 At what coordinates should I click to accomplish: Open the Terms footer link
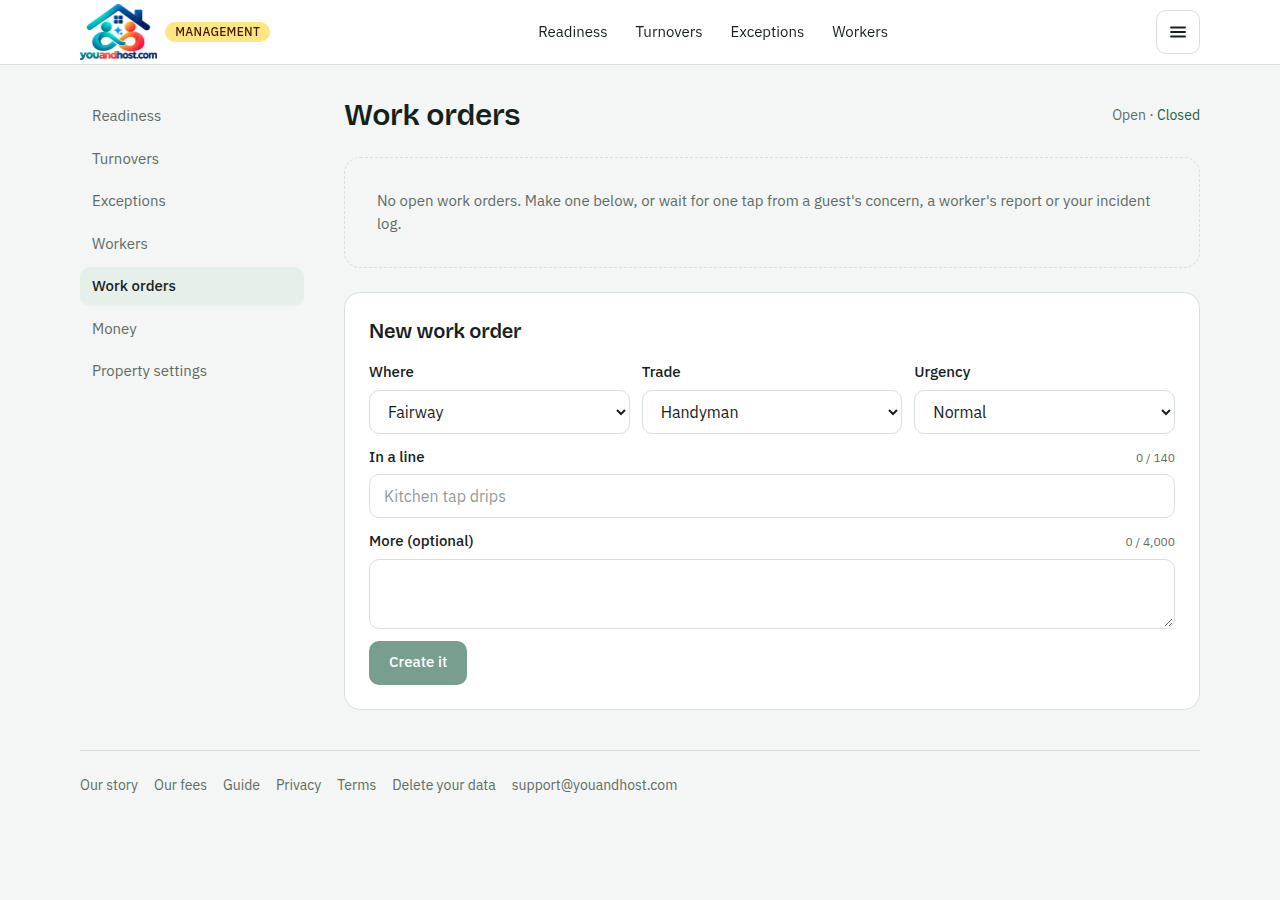click(356, 785)
